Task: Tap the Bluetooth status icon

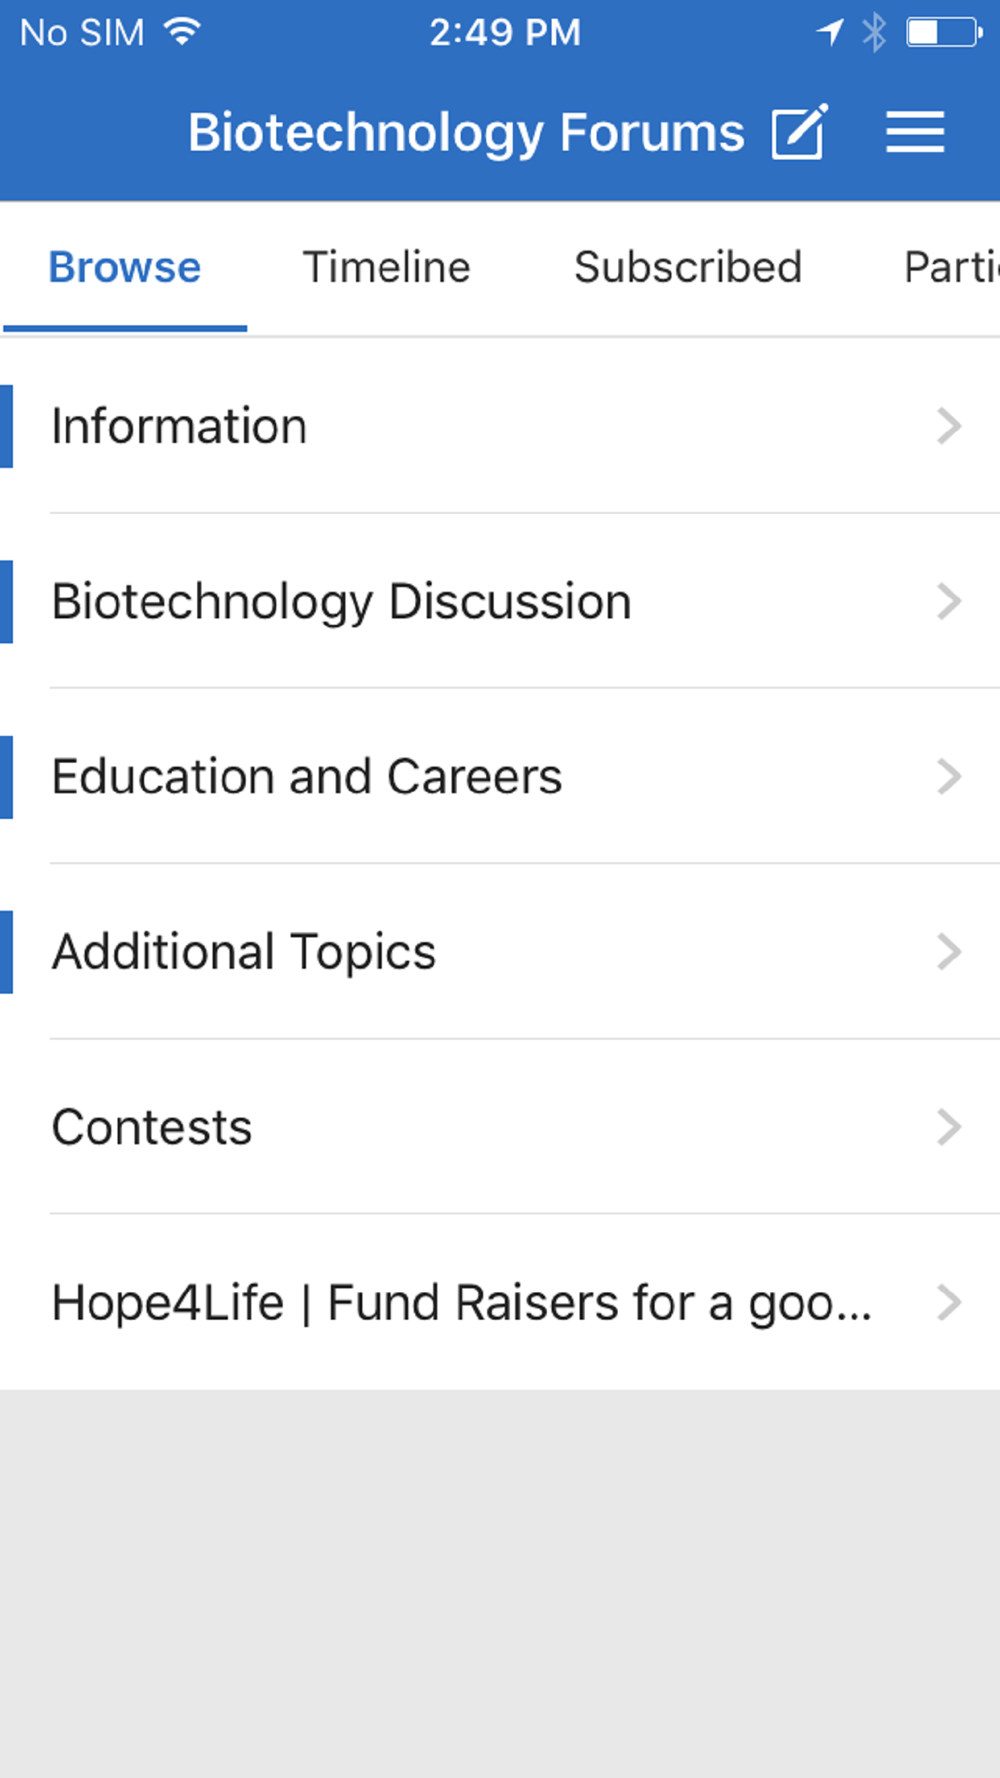Action: (875, 32)
